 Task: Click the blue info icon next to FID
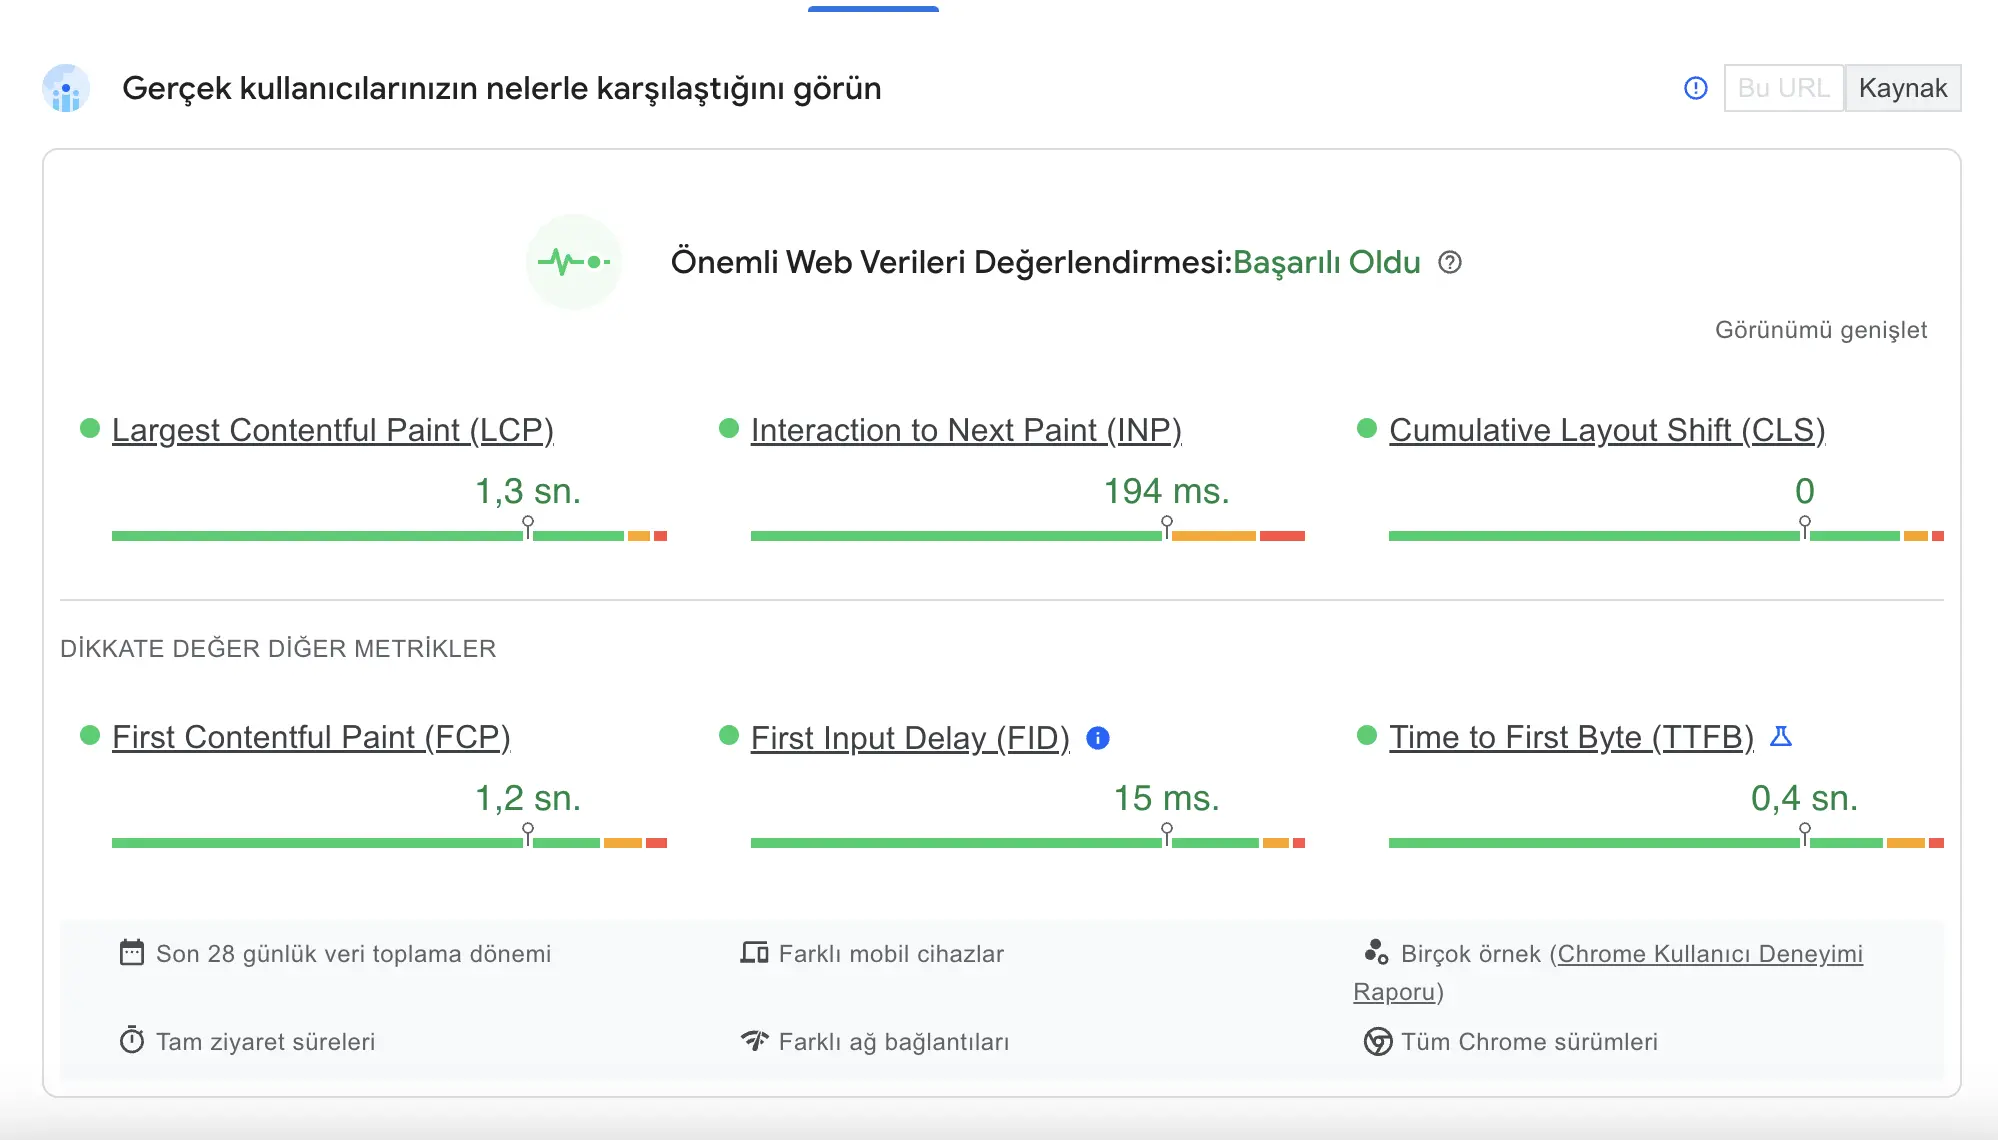(1097, 738)
